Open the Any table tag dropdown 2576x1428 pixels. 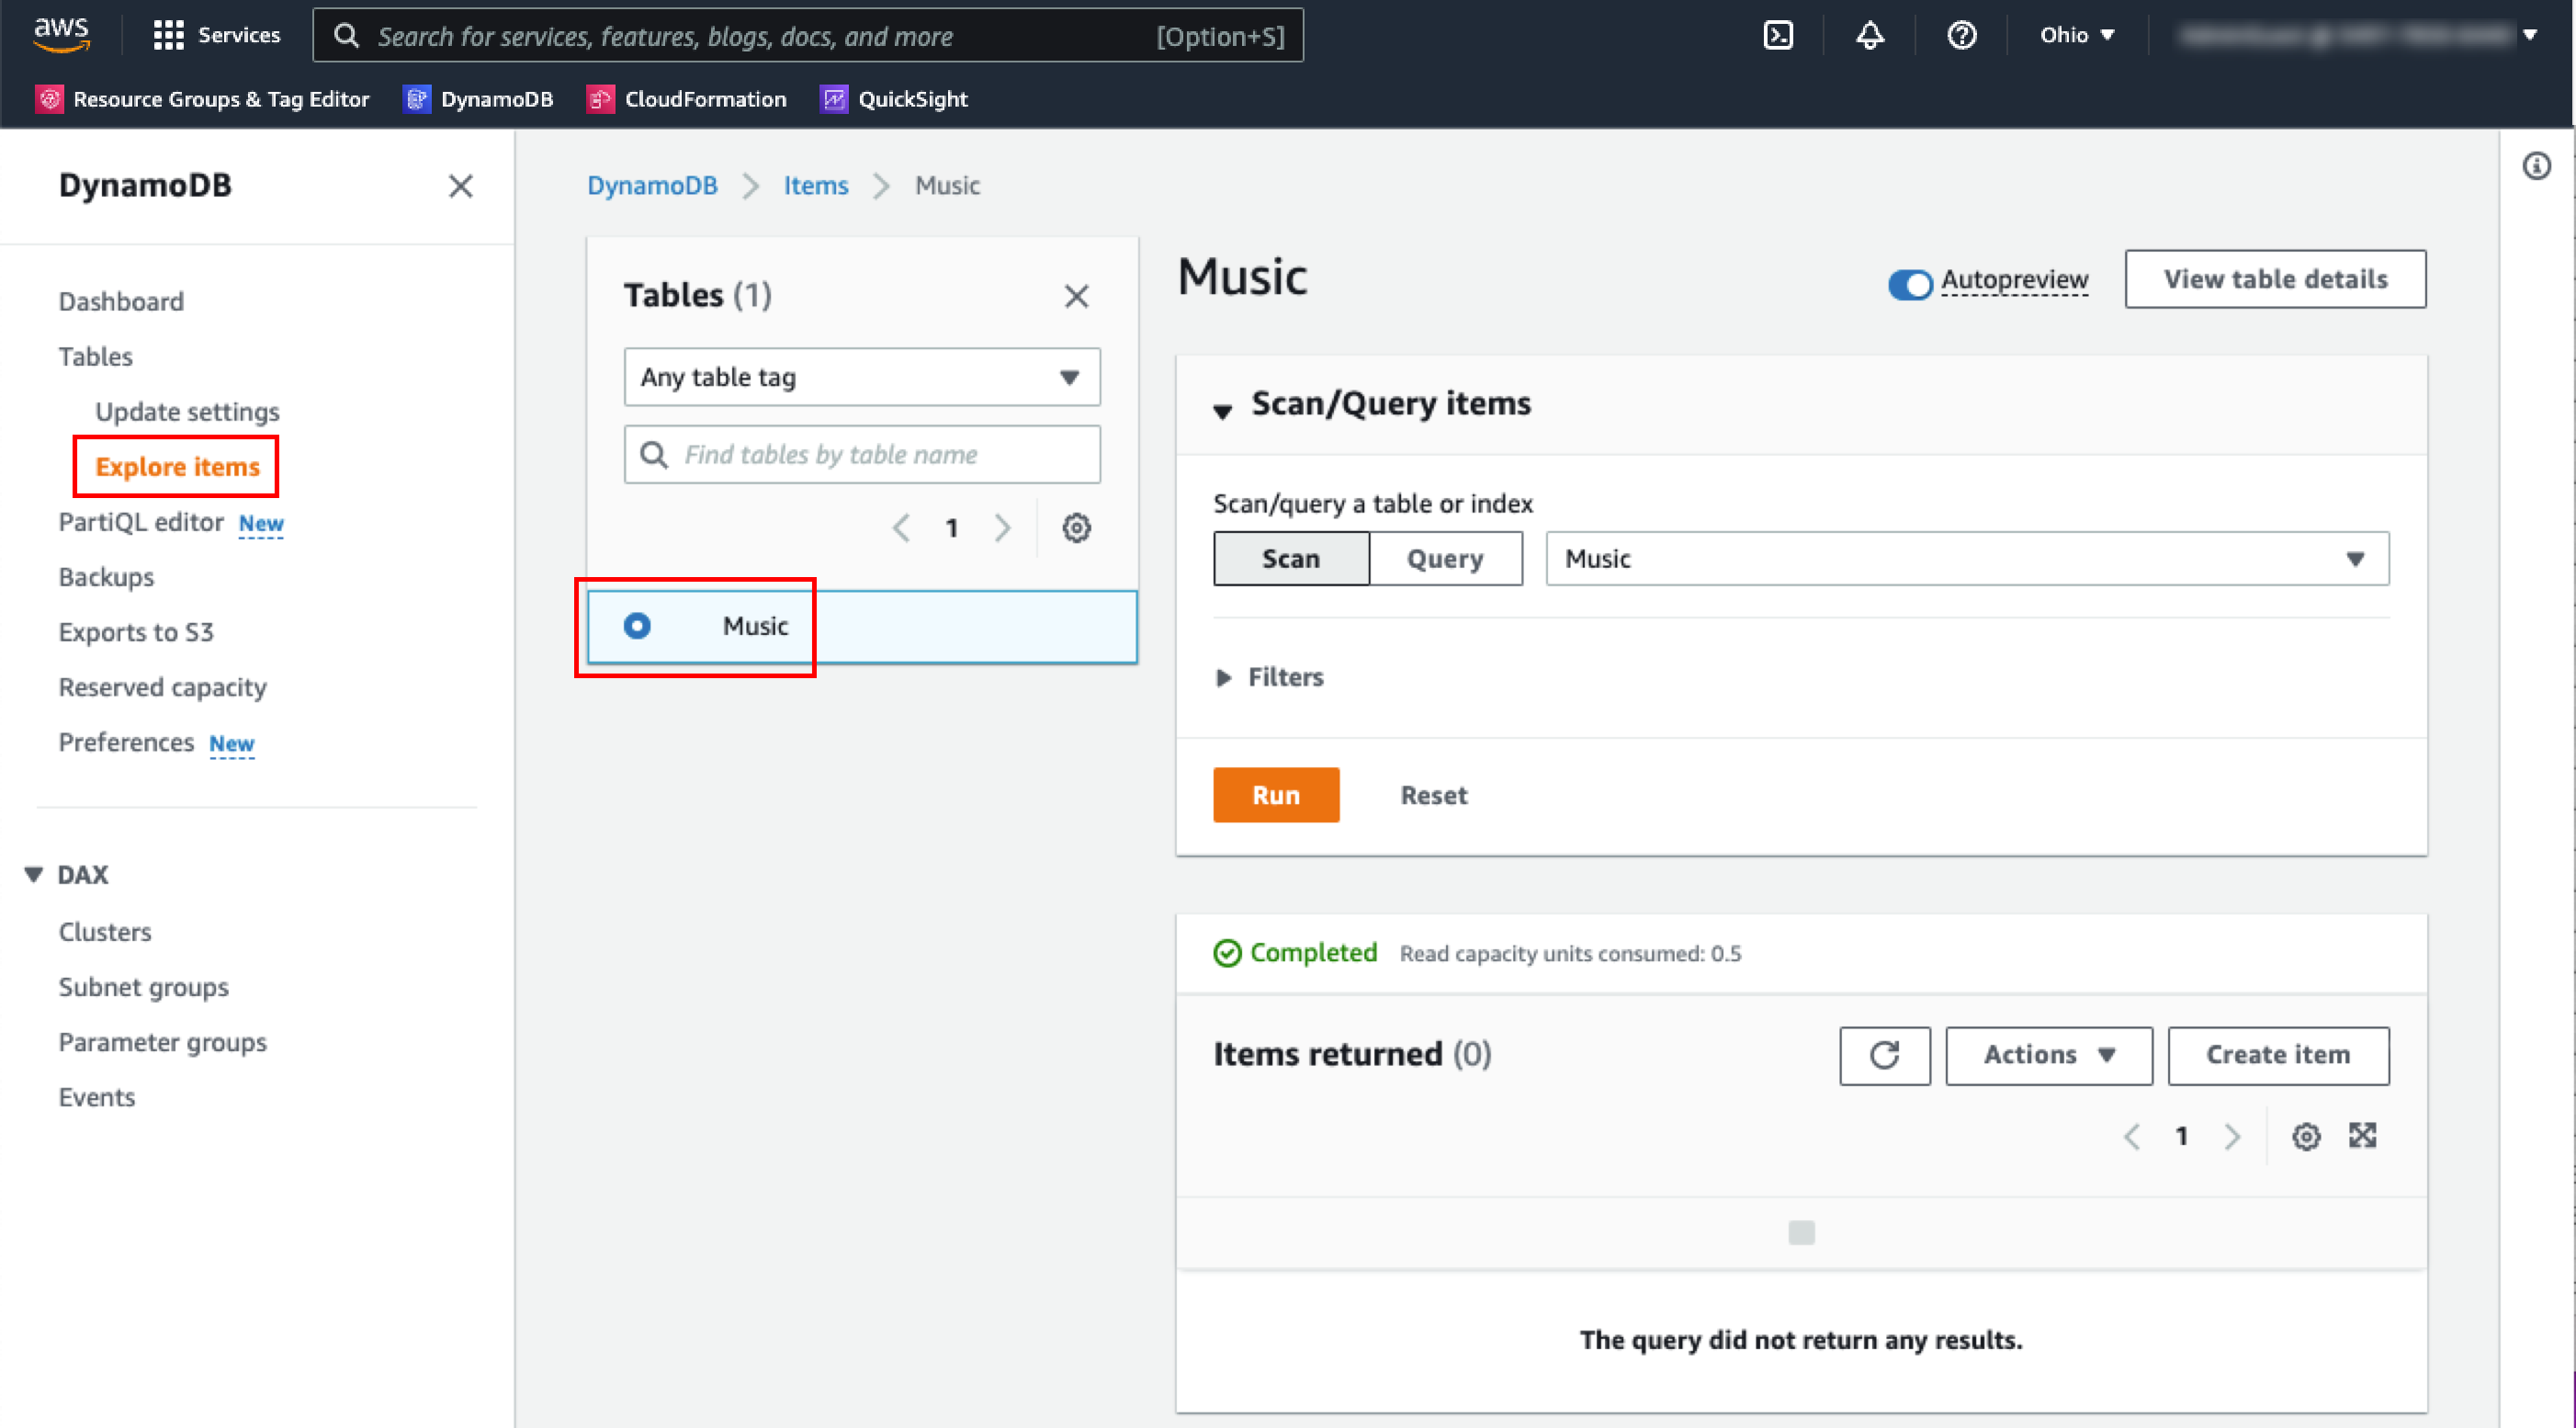[862, 377]
